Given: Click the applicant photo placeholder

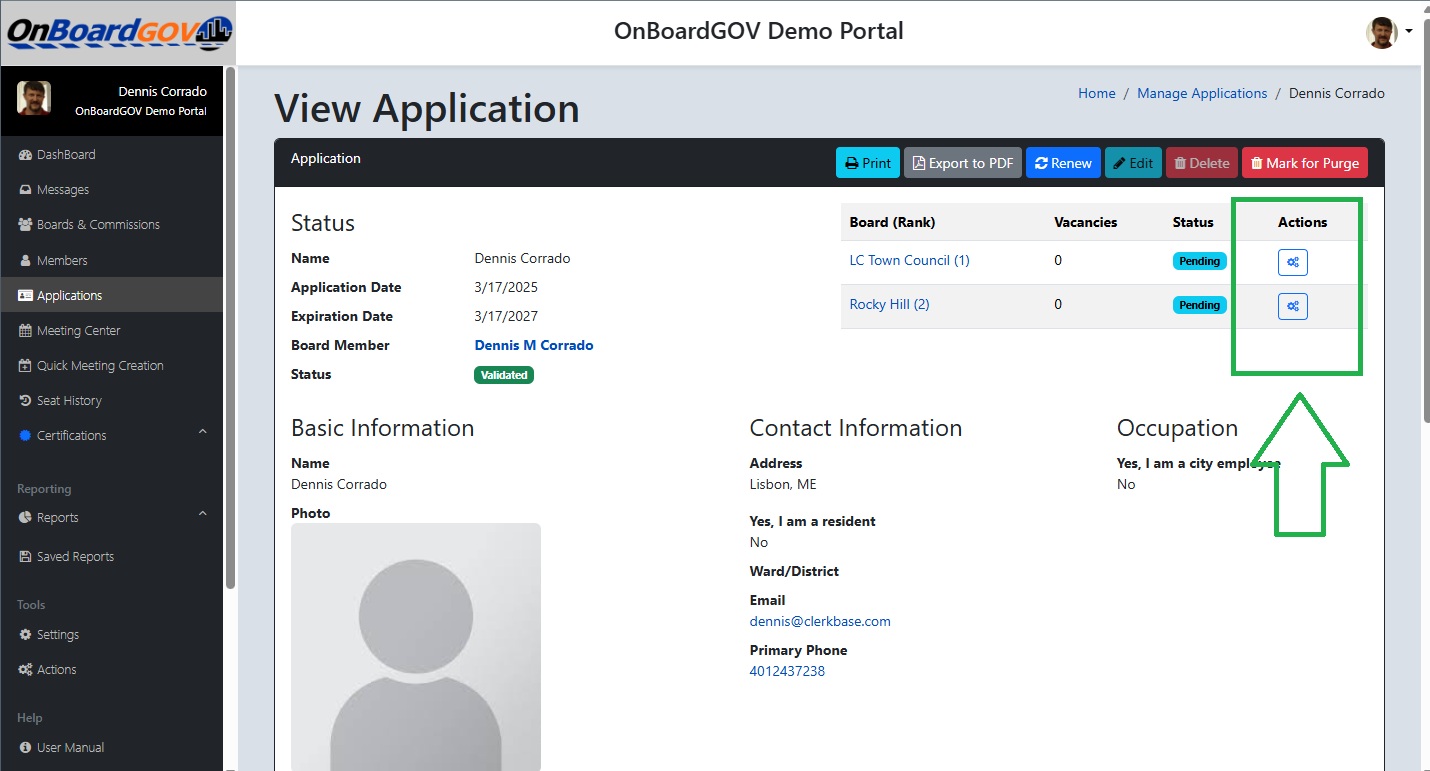Looking at the screenshot, I should coord(415,645).
